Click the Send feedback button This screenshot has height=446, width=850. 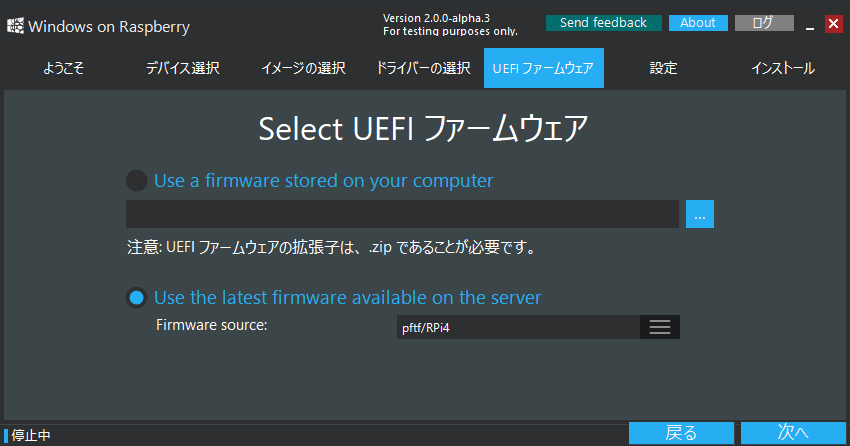click(x=603, y=23)
